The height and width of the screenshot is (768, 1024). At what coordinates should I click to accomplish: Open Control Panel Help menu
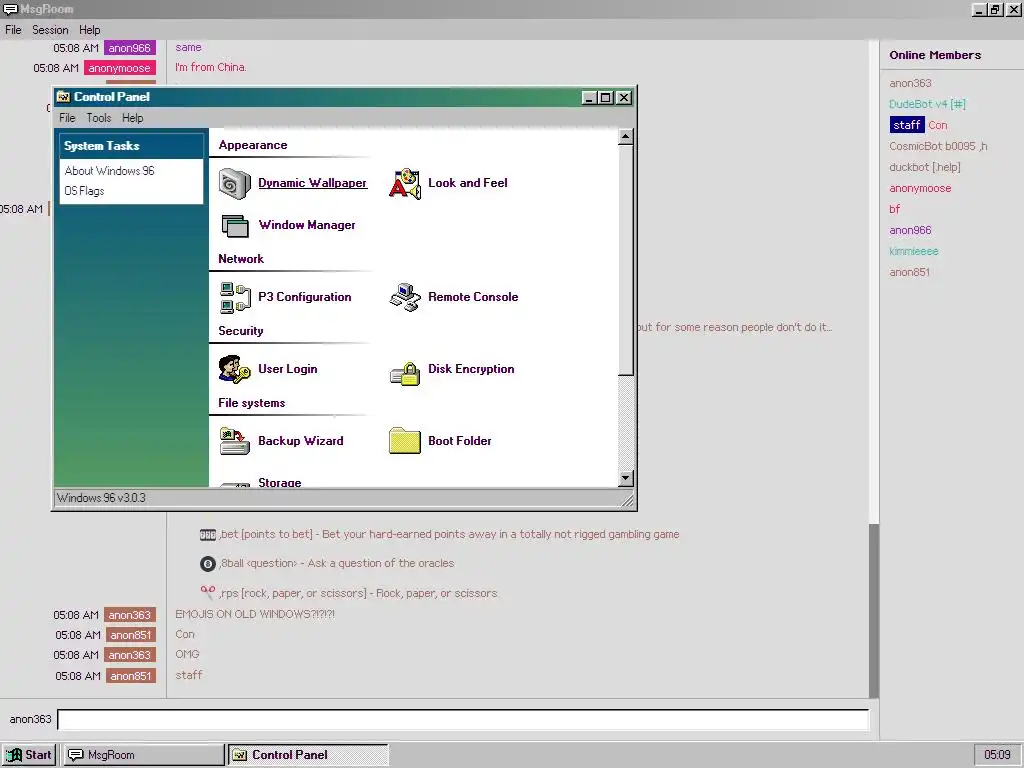tap(133, 118)
